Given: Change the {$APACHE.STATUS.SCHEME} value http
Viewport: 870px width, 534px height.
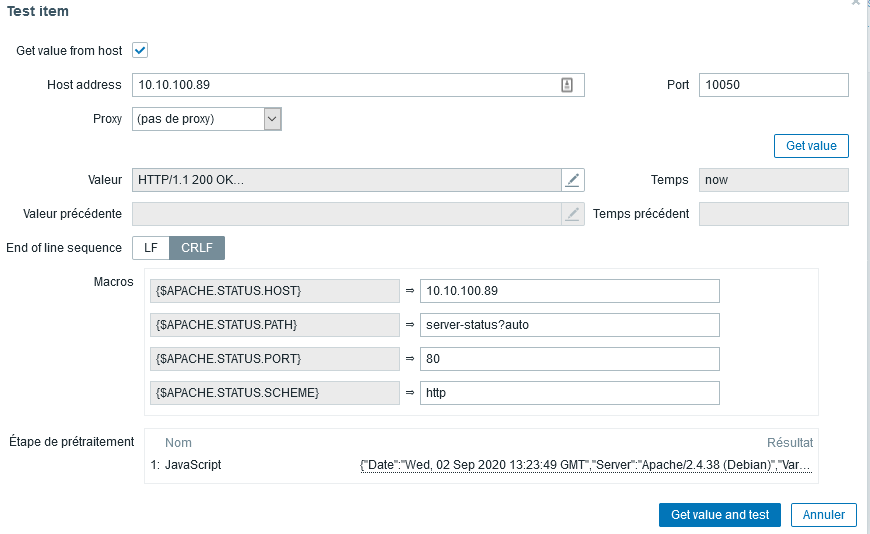Looking at the screenshot, I should click(569, 393).
